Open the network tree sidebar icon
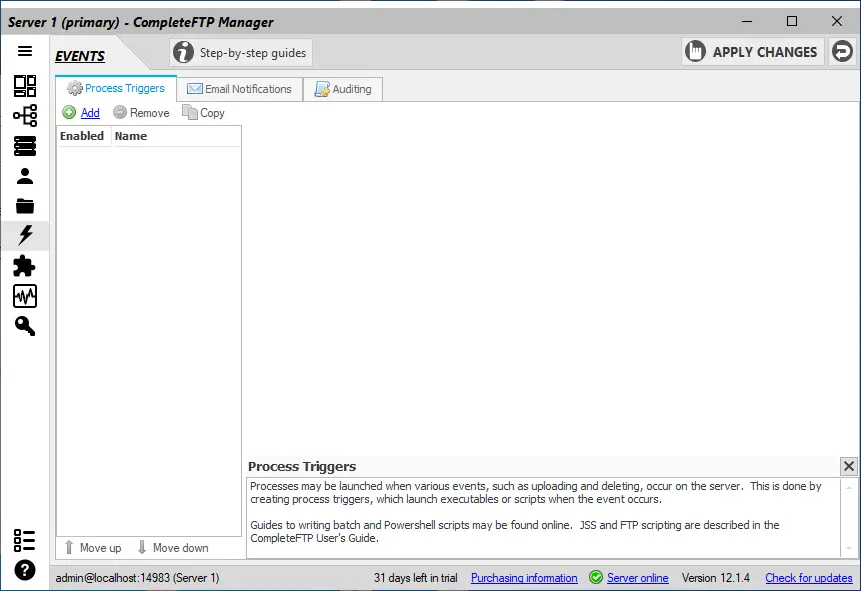This screenshot has width=861, height=591. click(x=25, y=115)
